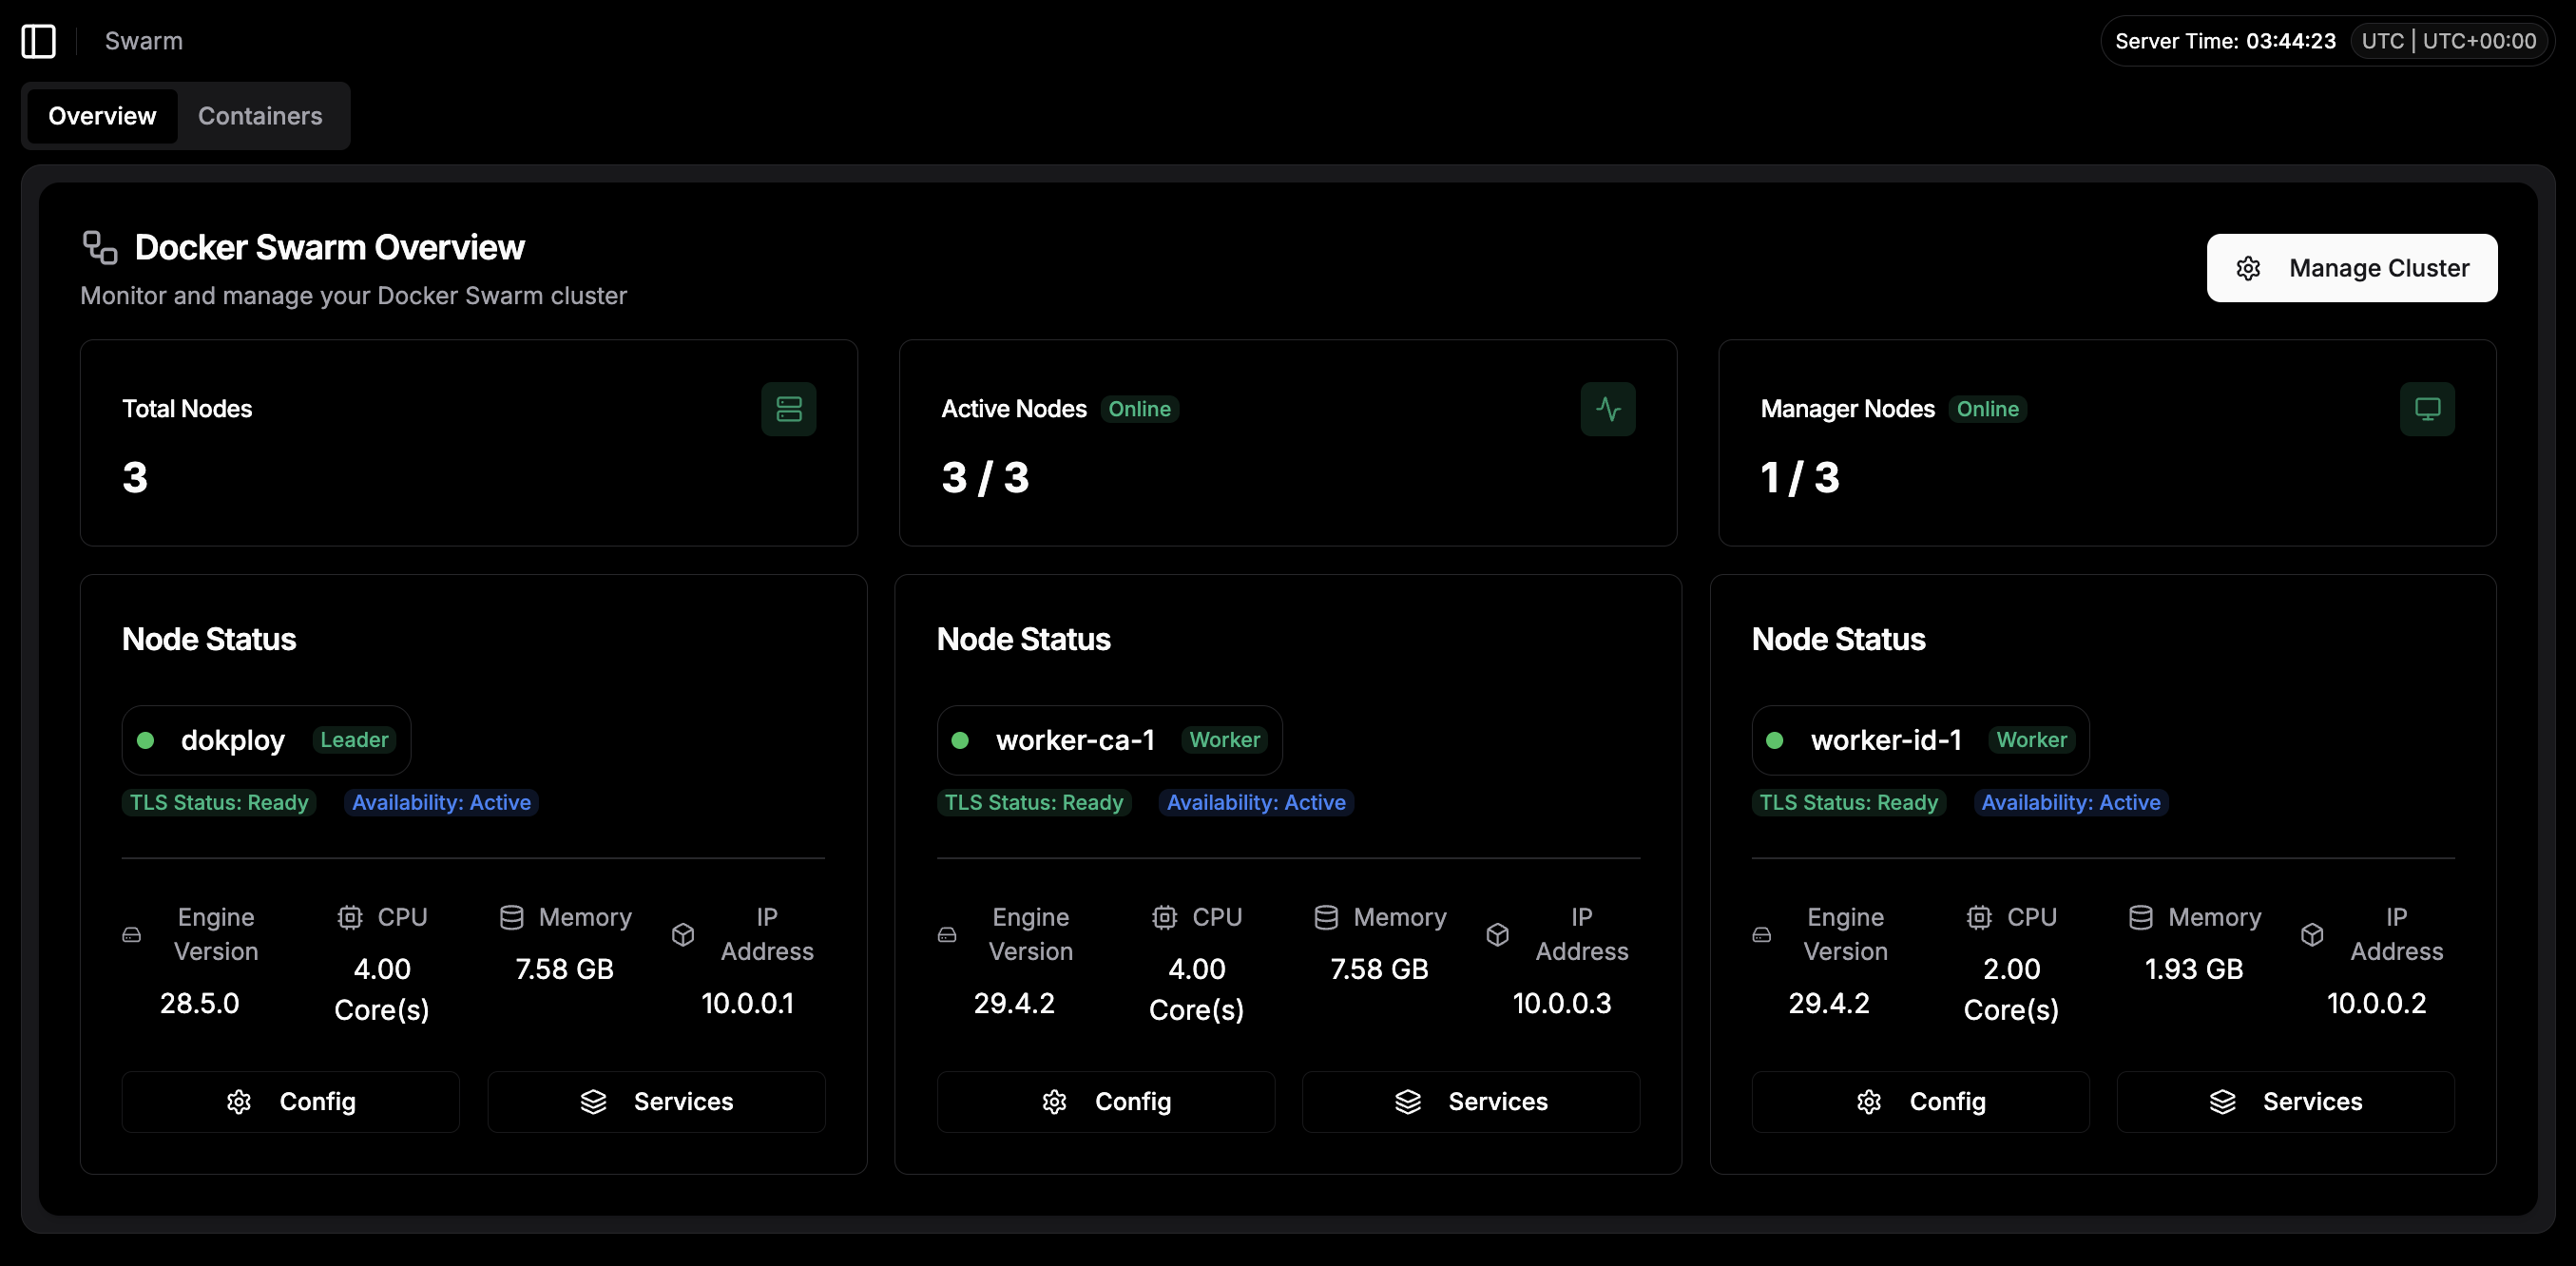Click the Manager Nodes monitor icon
Viewport: 2576px width, 1266px height.
click(x=2427, y=409)
